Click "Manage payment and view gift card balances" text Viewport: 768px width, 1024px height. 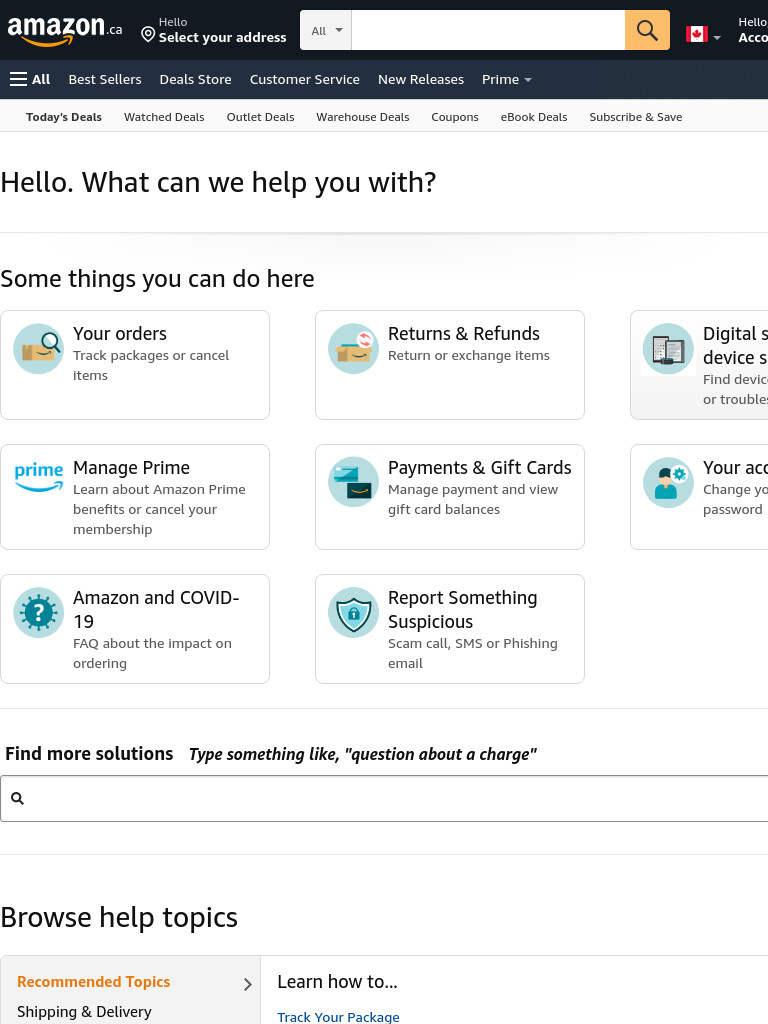[473, 499]
